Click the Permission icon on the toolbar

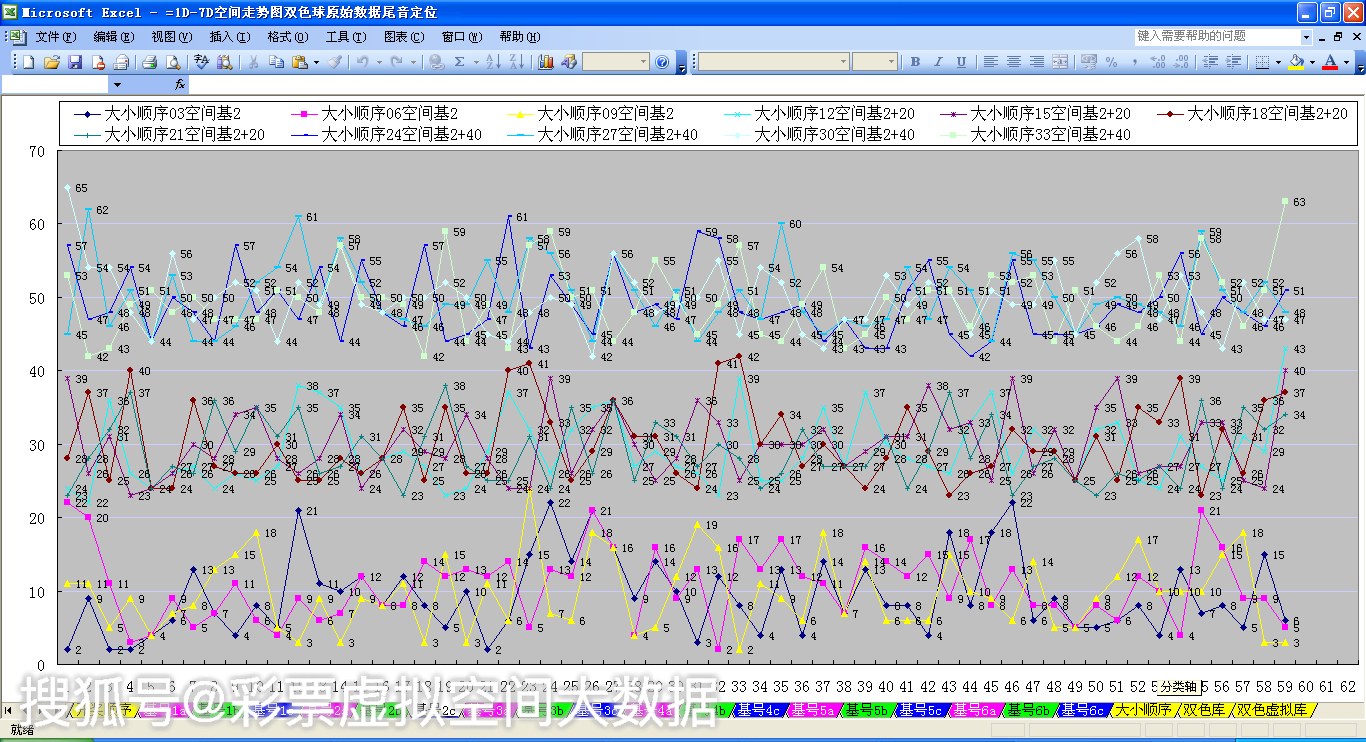click(x=98, y=62)
